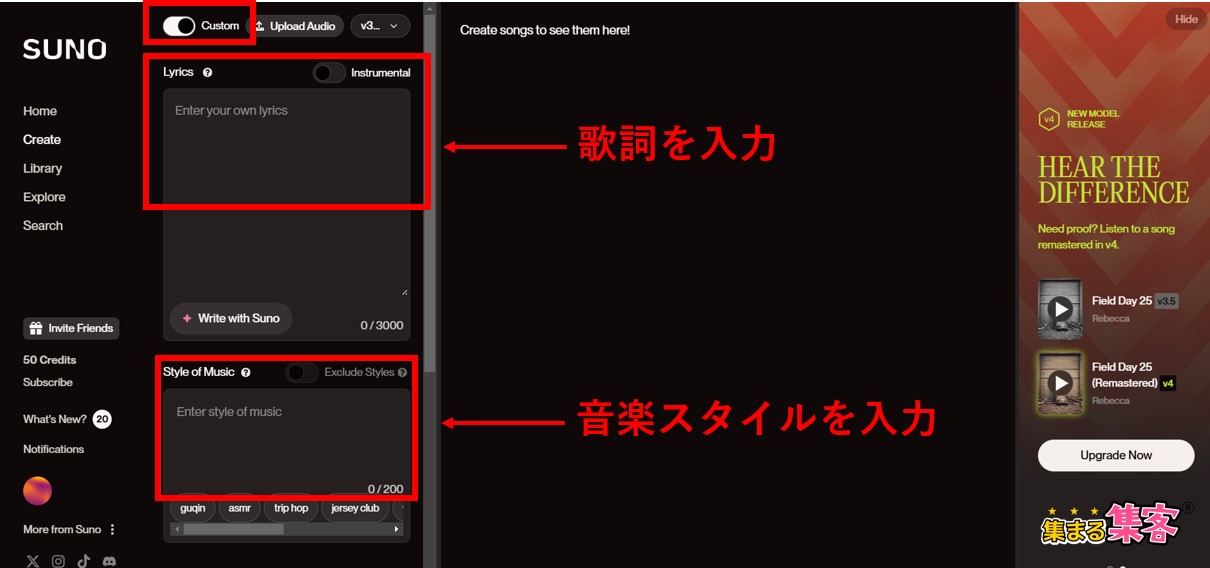
Task: Open Explore in the sidebar
Action: 44,197
